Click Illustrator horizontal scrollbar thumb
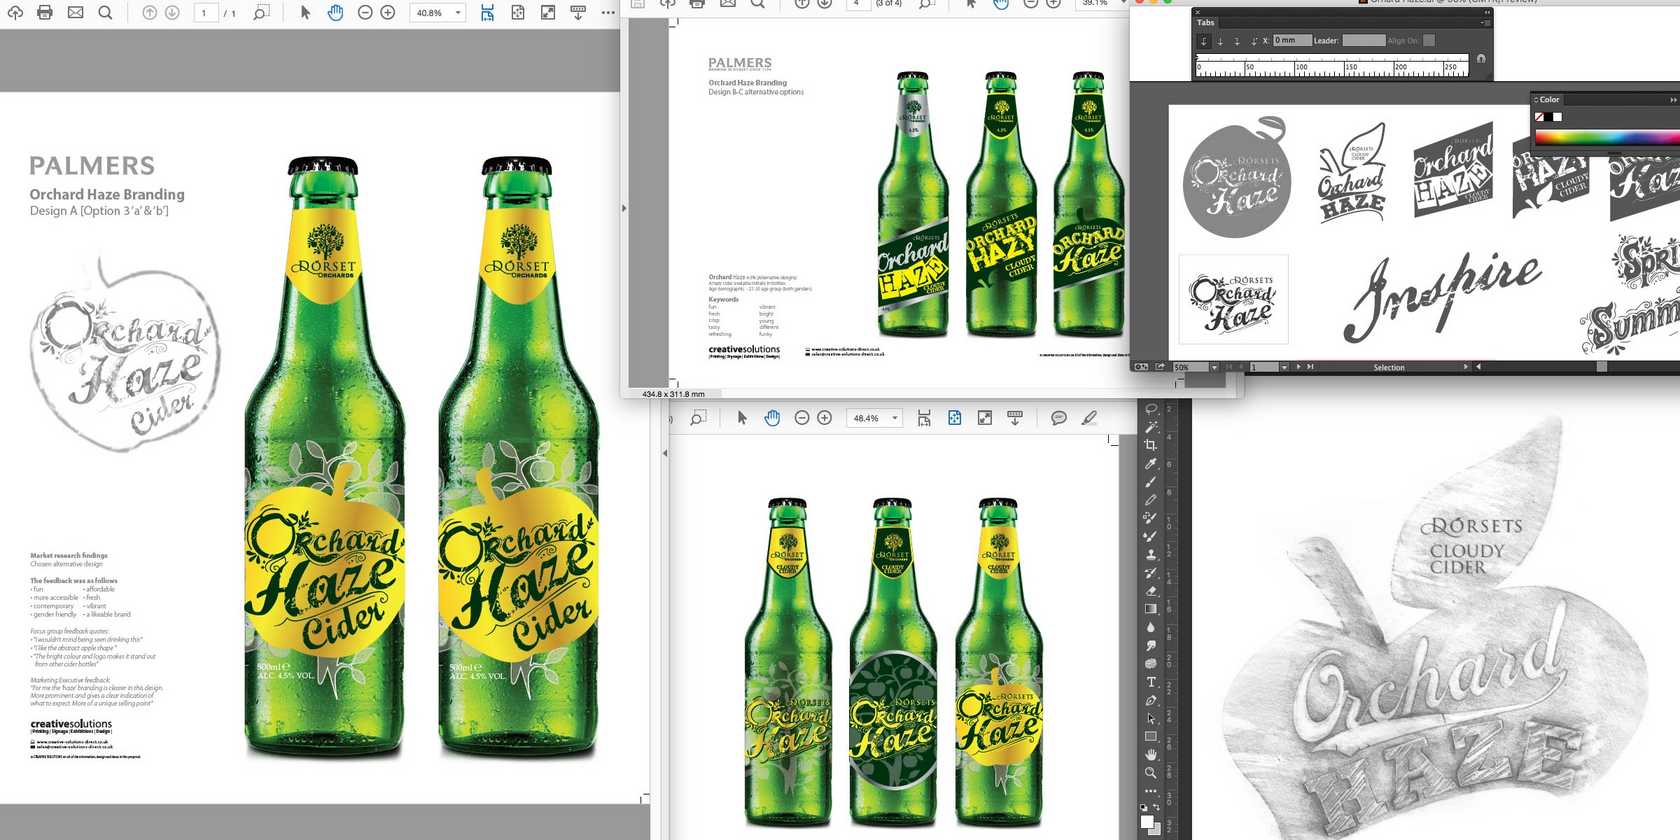This screenshot has width=1680, height=840. 1601,367
